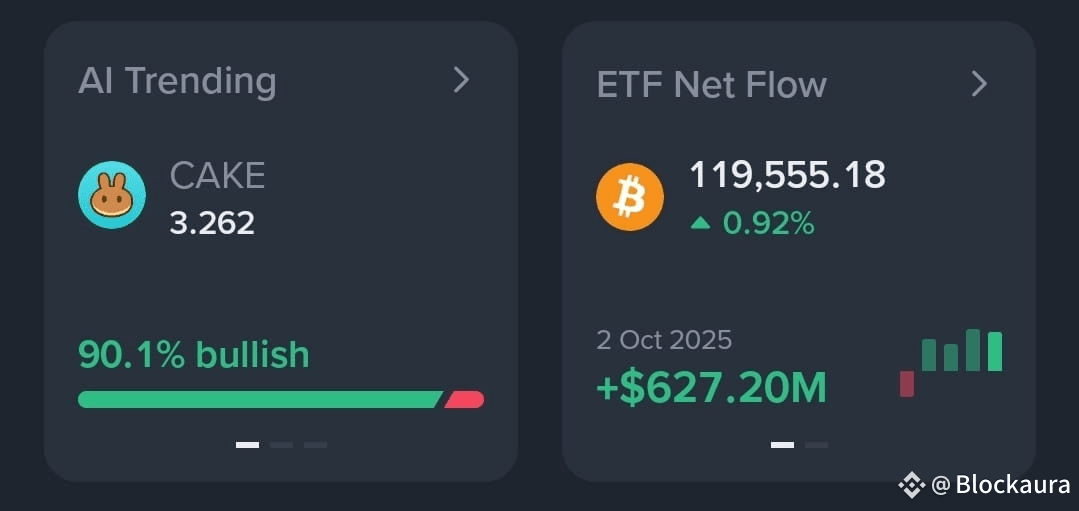Click the brightest green bar in ETF chart
The image size is (1079, 511).
click(x=995, y=351)
